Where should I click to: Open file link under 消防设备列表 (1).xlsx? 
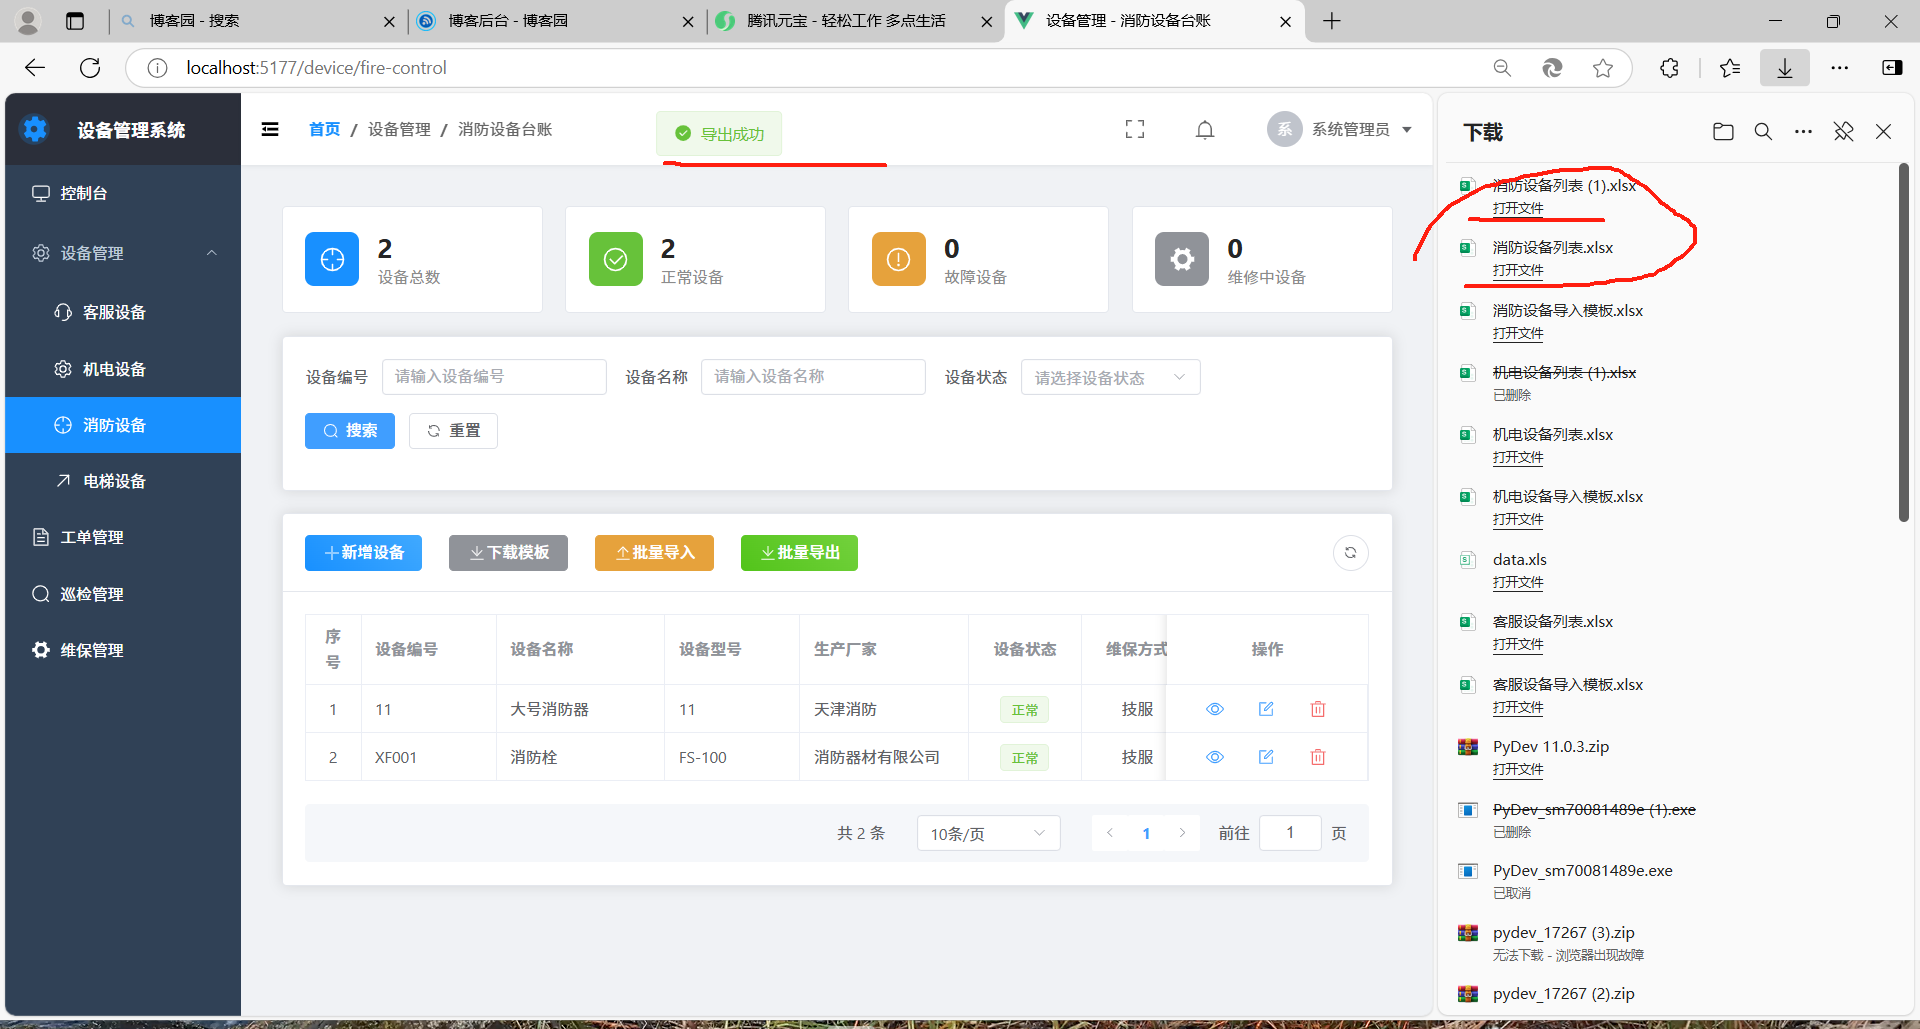coord(1518,208)
